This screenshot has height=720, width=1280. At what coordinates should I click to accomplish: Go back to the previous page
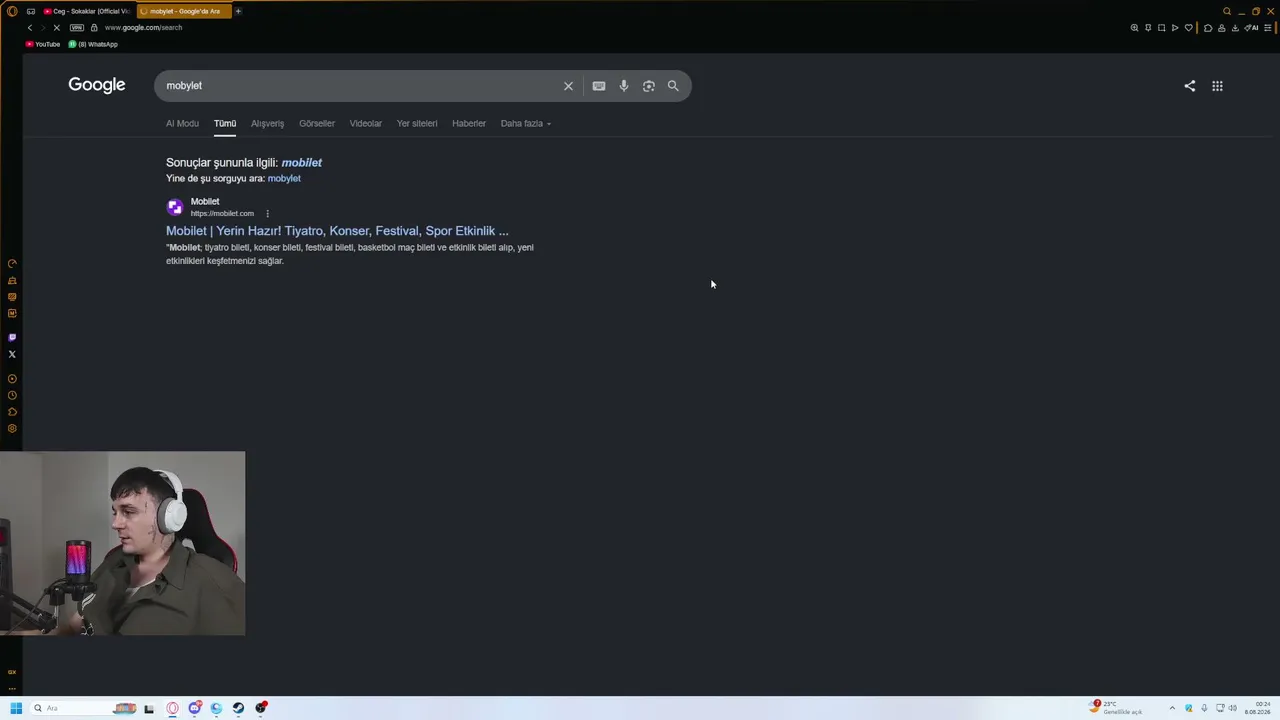point(29,28)
